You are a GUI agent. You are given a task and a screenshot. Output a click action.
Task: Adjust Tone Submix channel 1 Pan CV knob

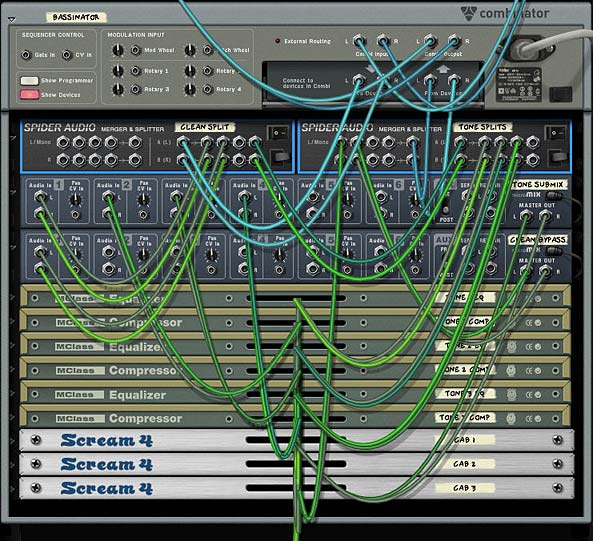click(x=76, y=199)
